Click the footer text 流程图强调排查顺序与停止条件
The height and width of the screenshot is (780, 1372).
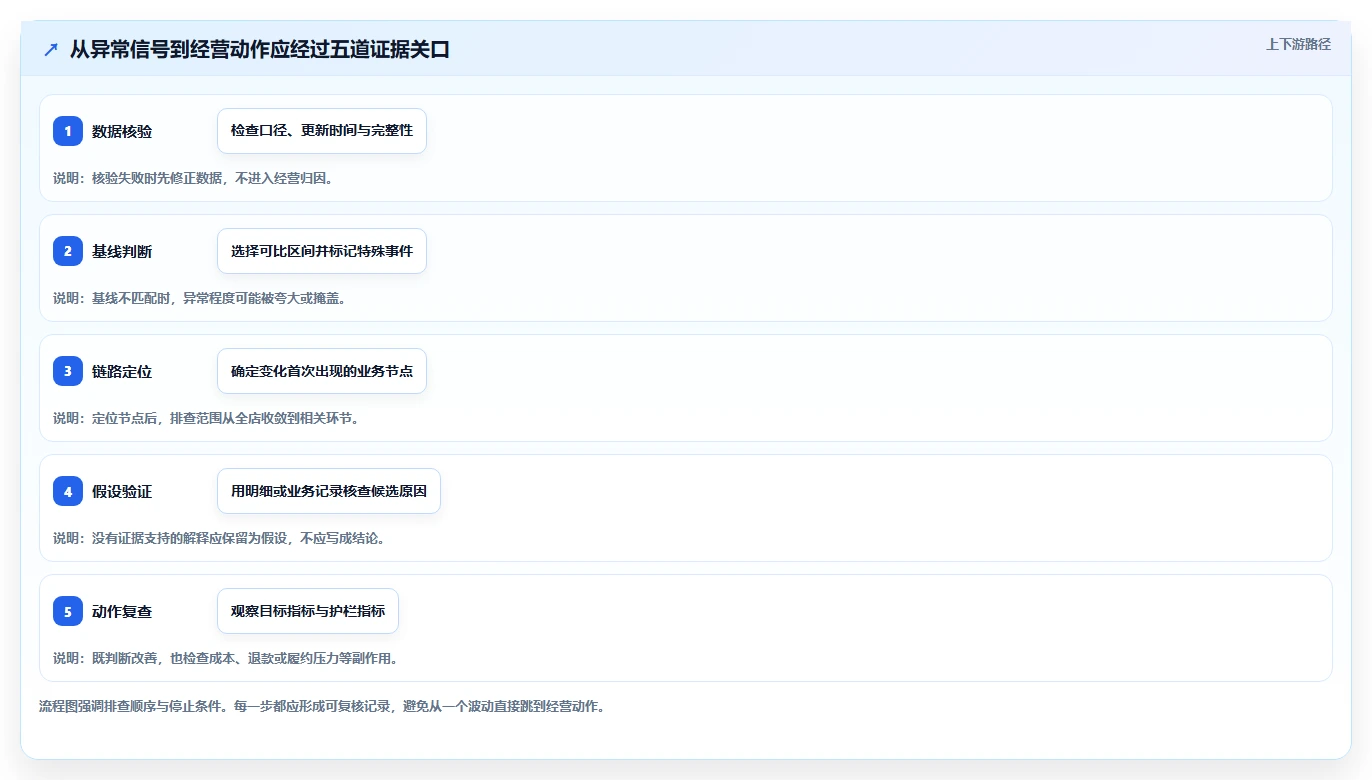pos(131,707)
